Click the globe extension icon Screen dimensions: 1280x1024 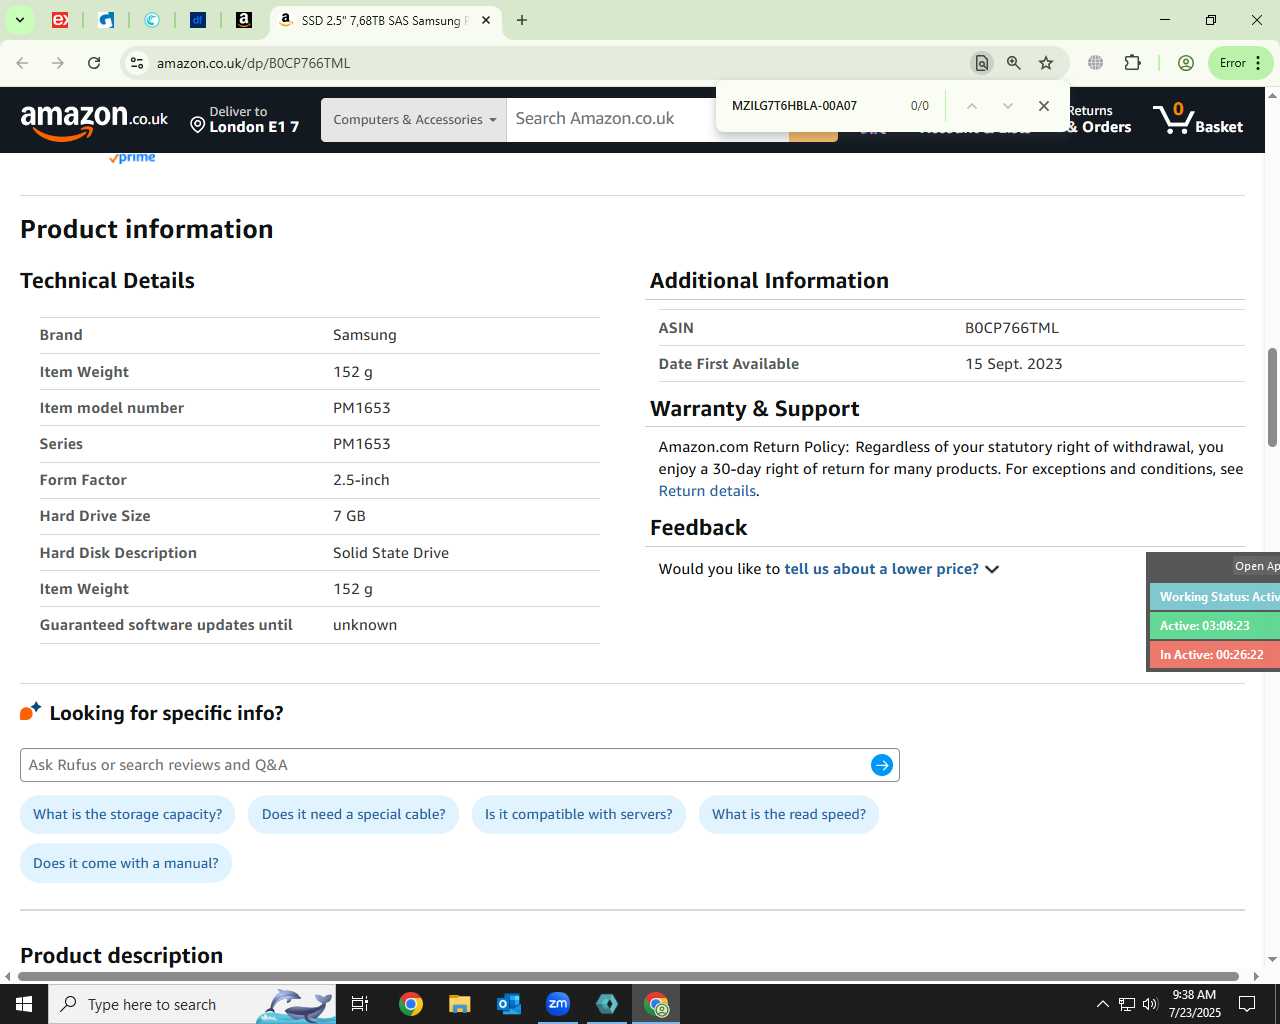click(x=1096, y=63)
